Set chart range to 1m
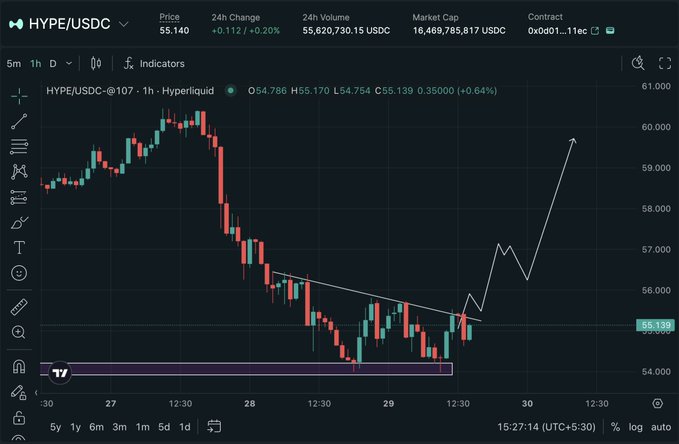The image size is (679, 444). point(142,427)
